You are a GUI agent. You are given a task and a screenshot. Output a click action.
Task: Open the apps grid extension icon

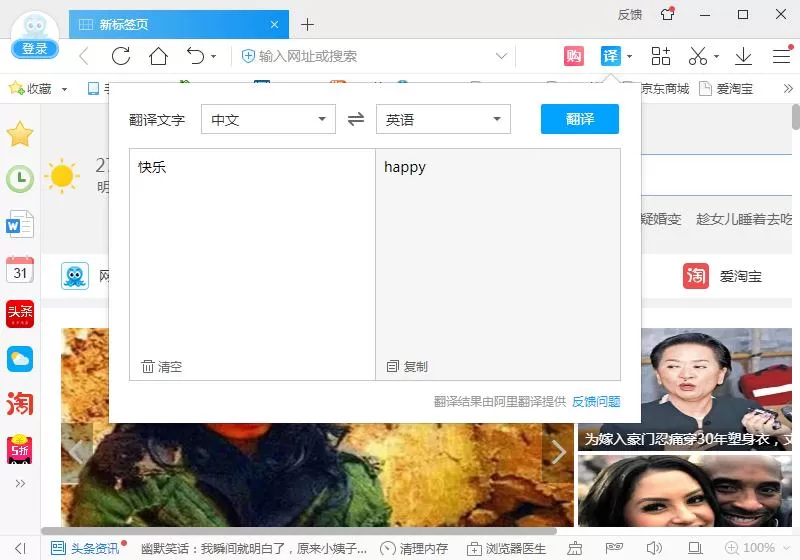click(661, 56)
